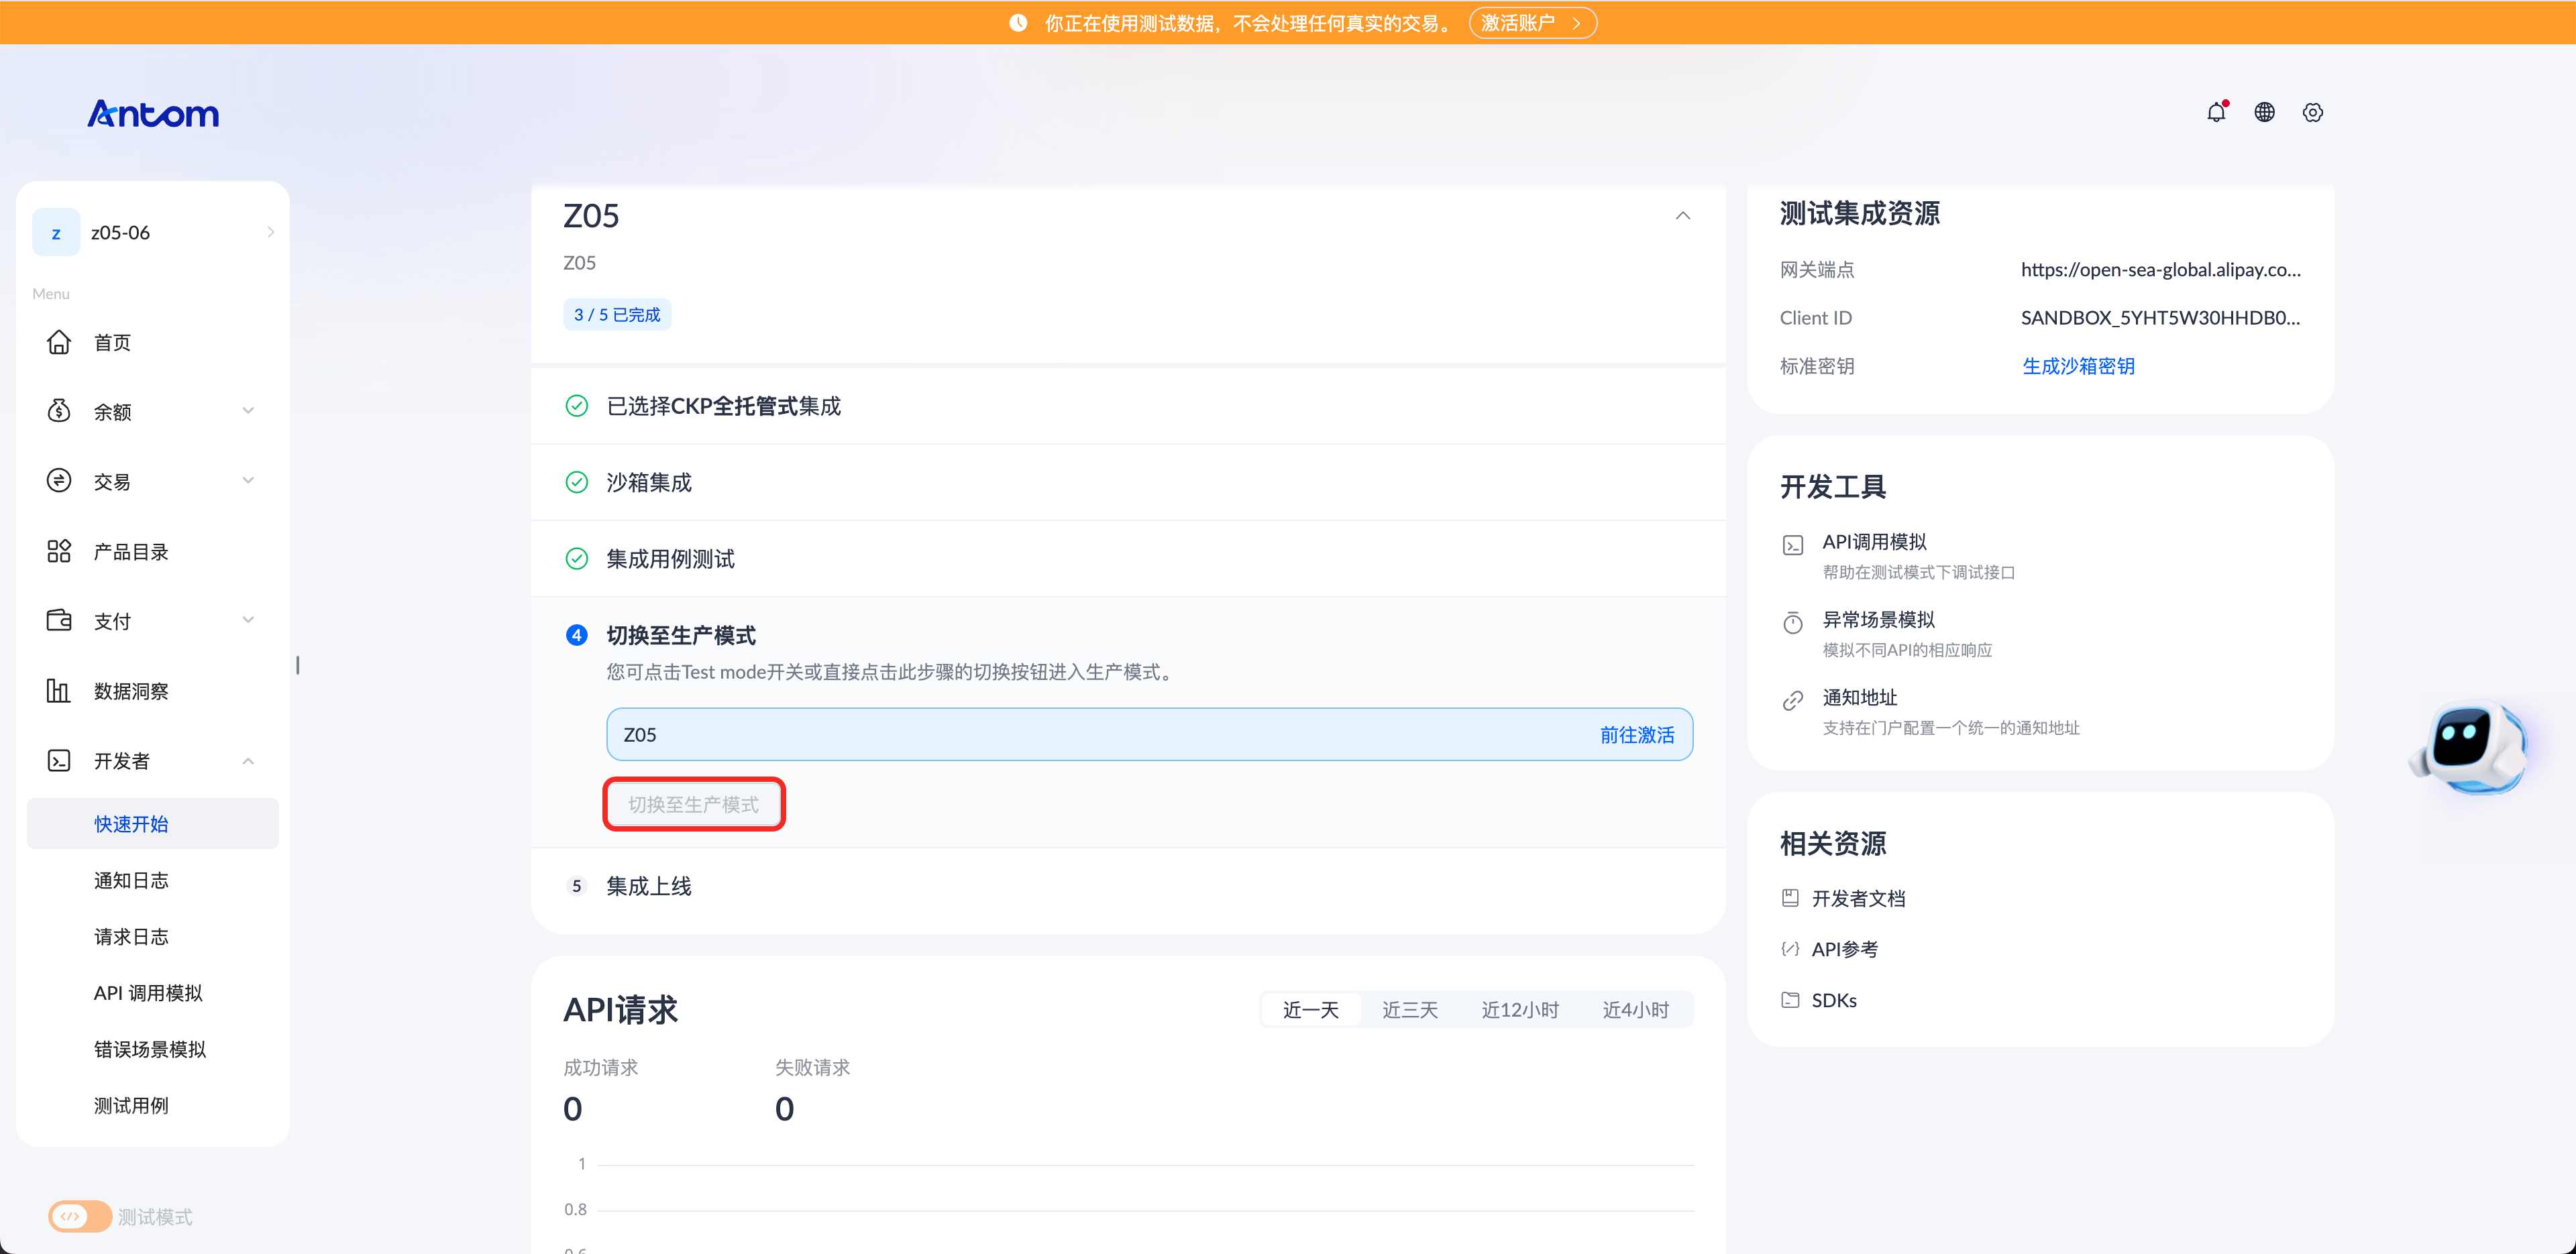Click the sidebar collapse handle
2576x1254 pixels.
[x=298, y=665]
